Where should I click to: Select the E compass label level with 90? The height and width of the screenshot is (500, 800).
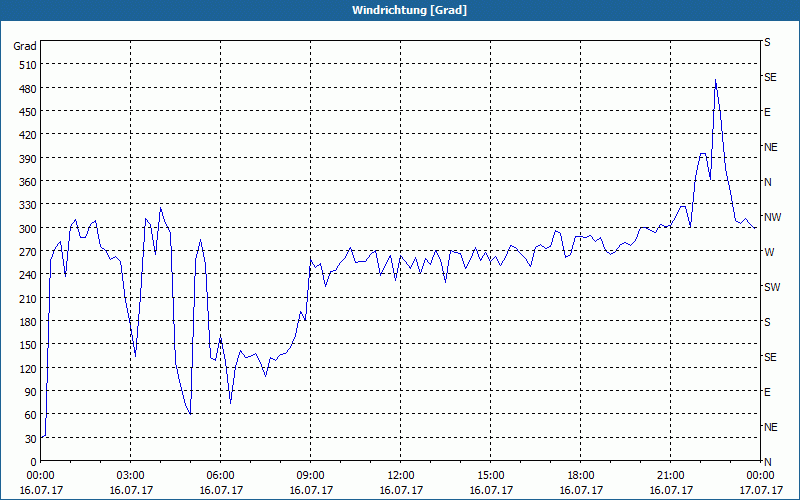[767, 392]
